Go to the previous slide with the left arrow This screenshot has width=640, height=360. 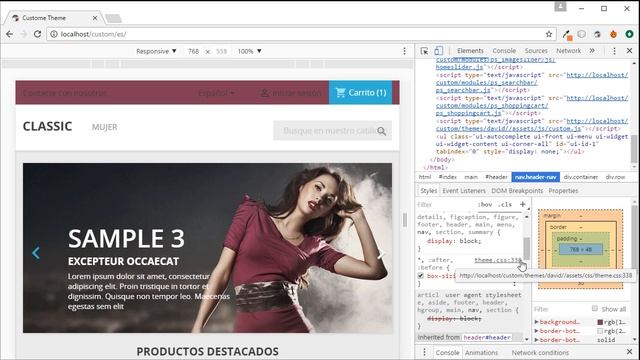[36, 253]
